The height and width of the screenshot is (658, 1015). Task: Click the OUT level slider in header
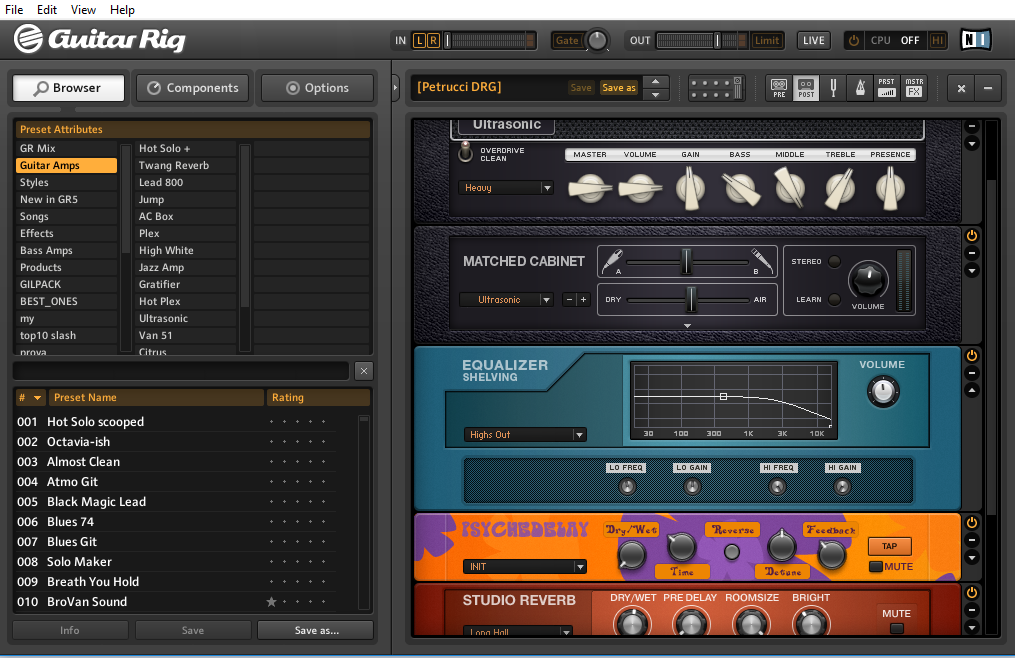pyautogui.click(x=716, y=40)
